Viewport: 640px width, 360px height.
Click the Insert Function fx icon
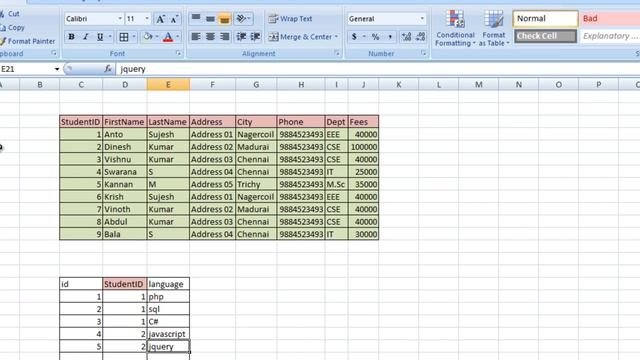[108, 69]
